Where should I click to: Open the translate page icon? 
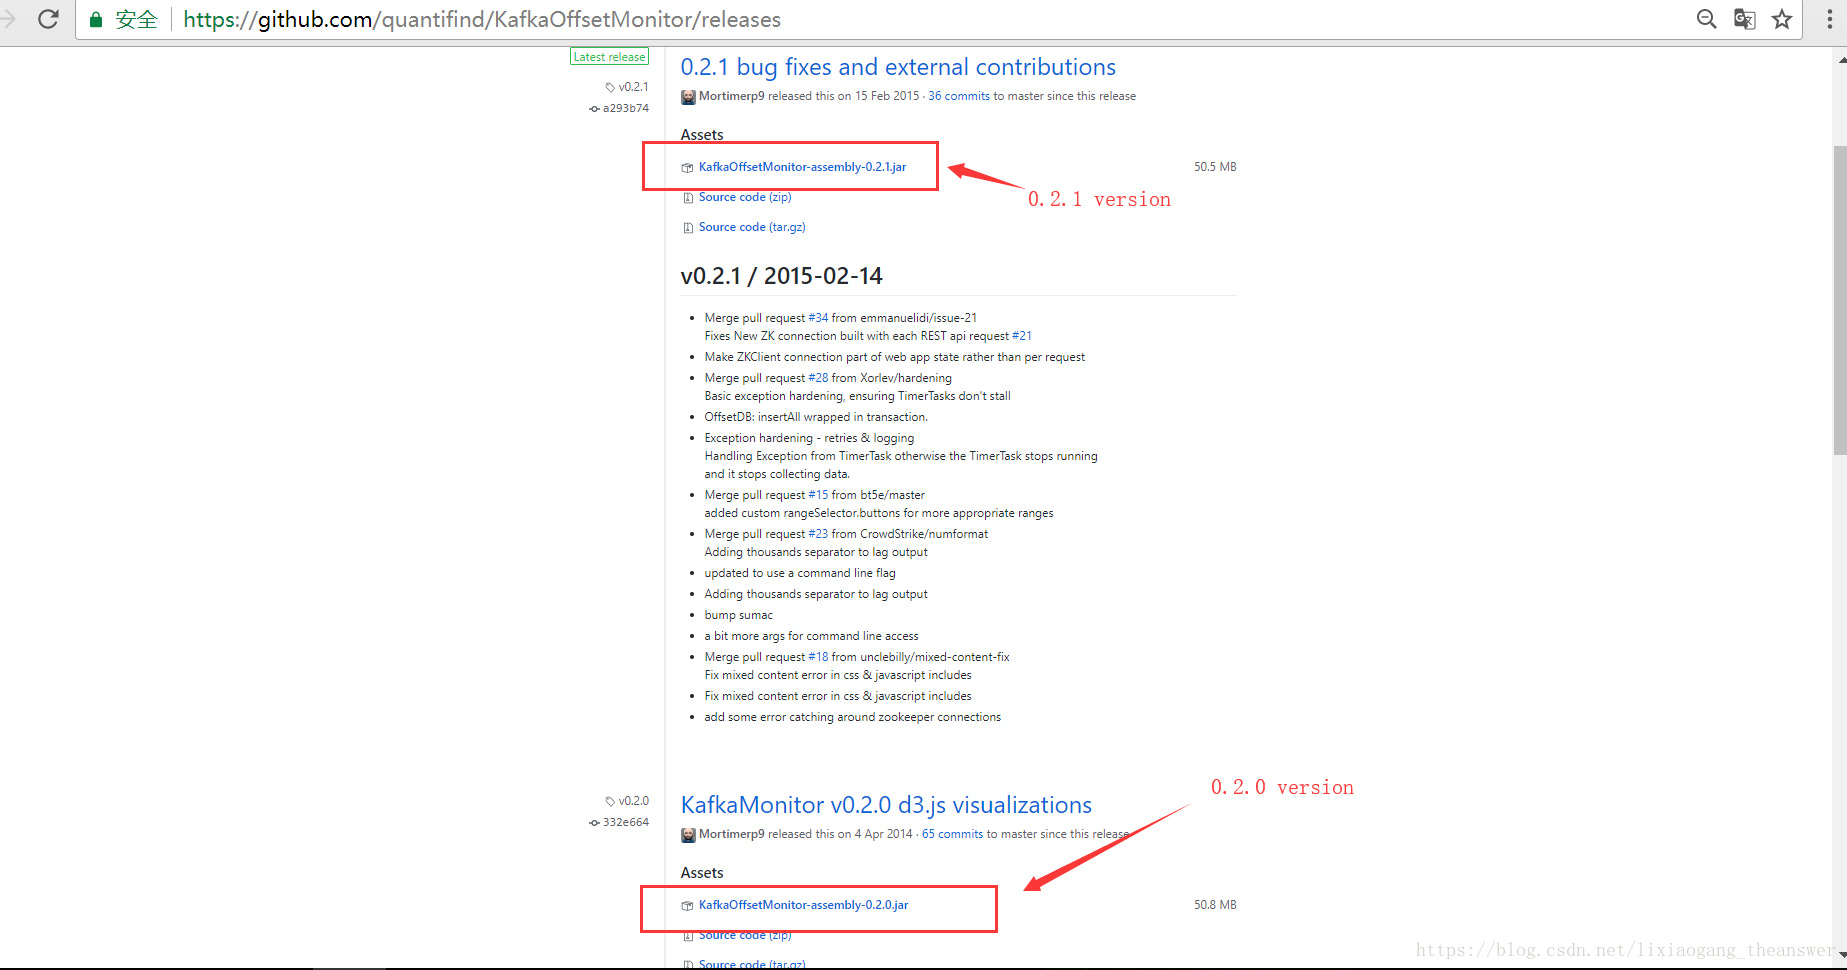pyautogui.click(x=1745, y=19)
